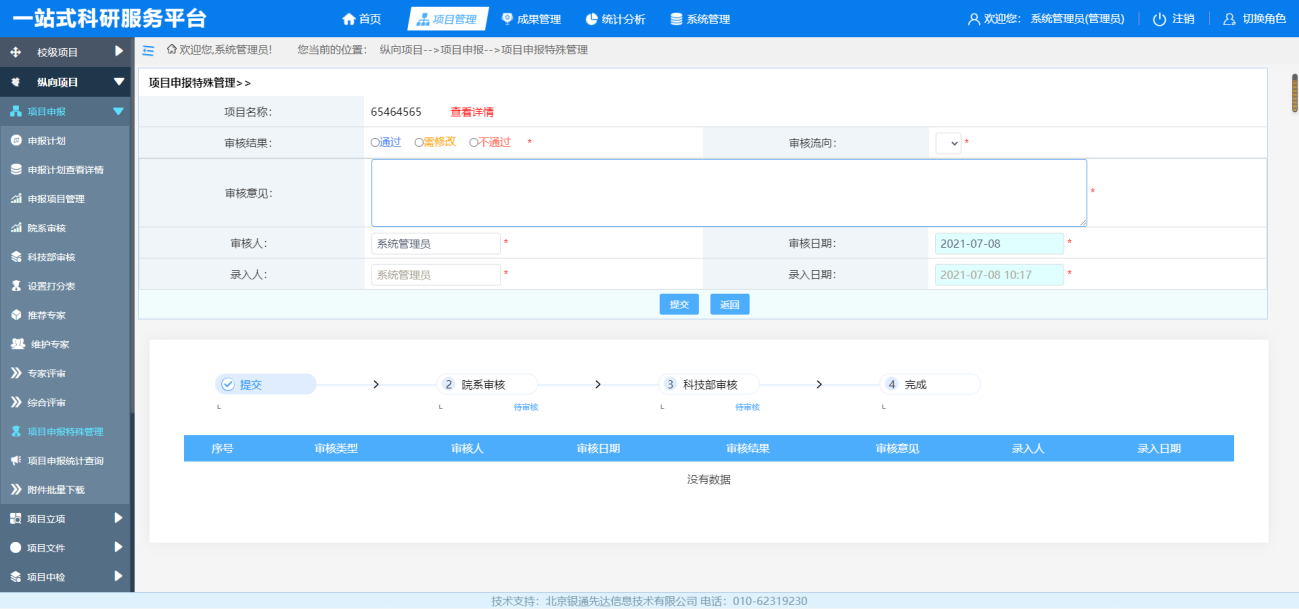Click the 综合评审 double-chevron icon
The height and width of the screenshot is (609, 1299).
click(16, 402)
